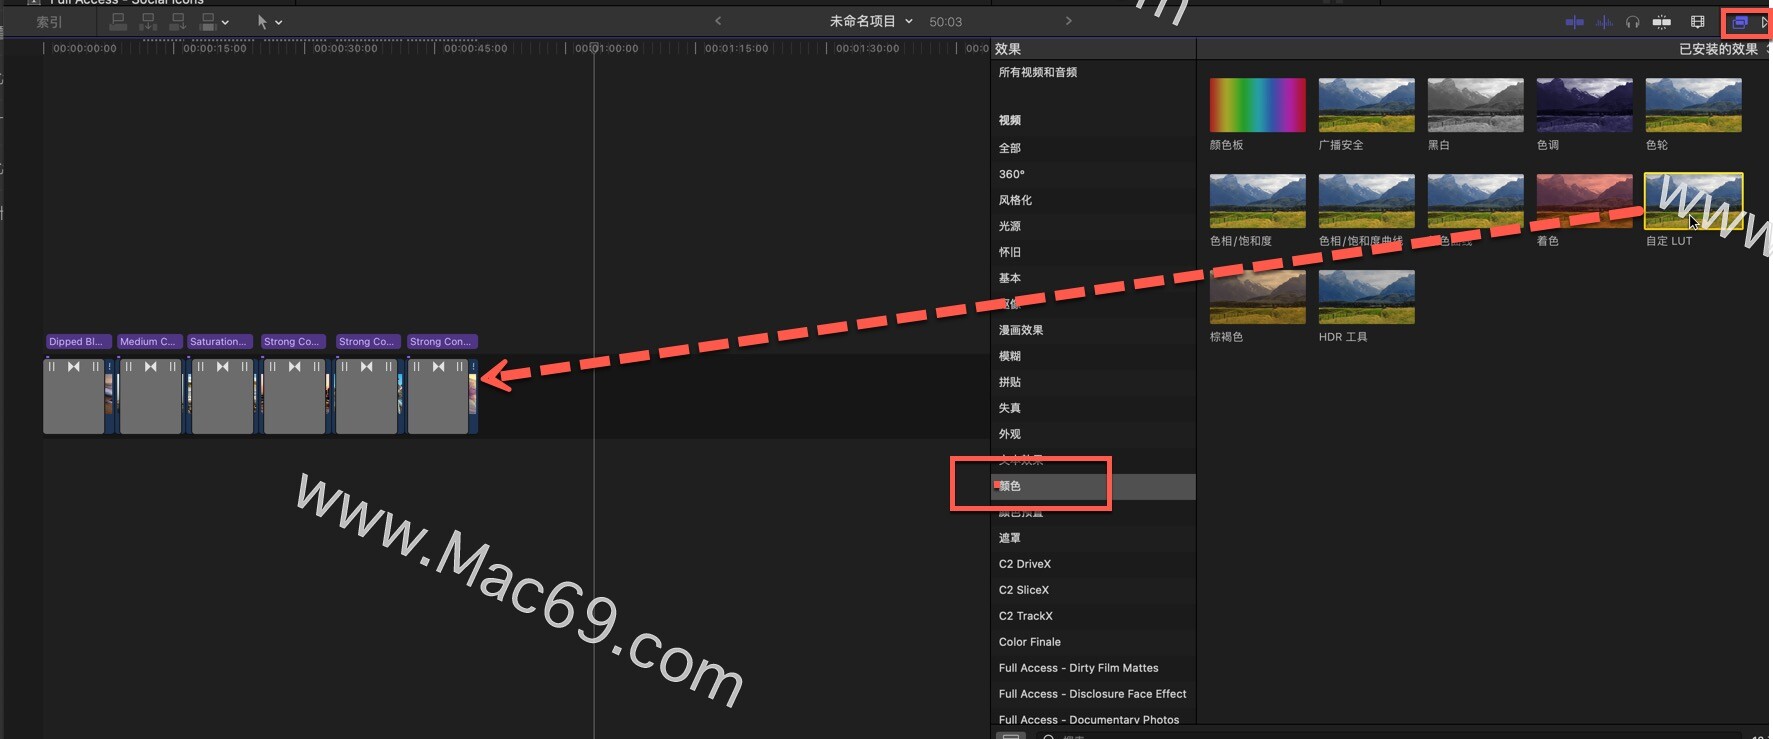Viewport: 1773px width, 739px height.
Task: Select the C2 SliceX category
Action: coord(1093,590)
